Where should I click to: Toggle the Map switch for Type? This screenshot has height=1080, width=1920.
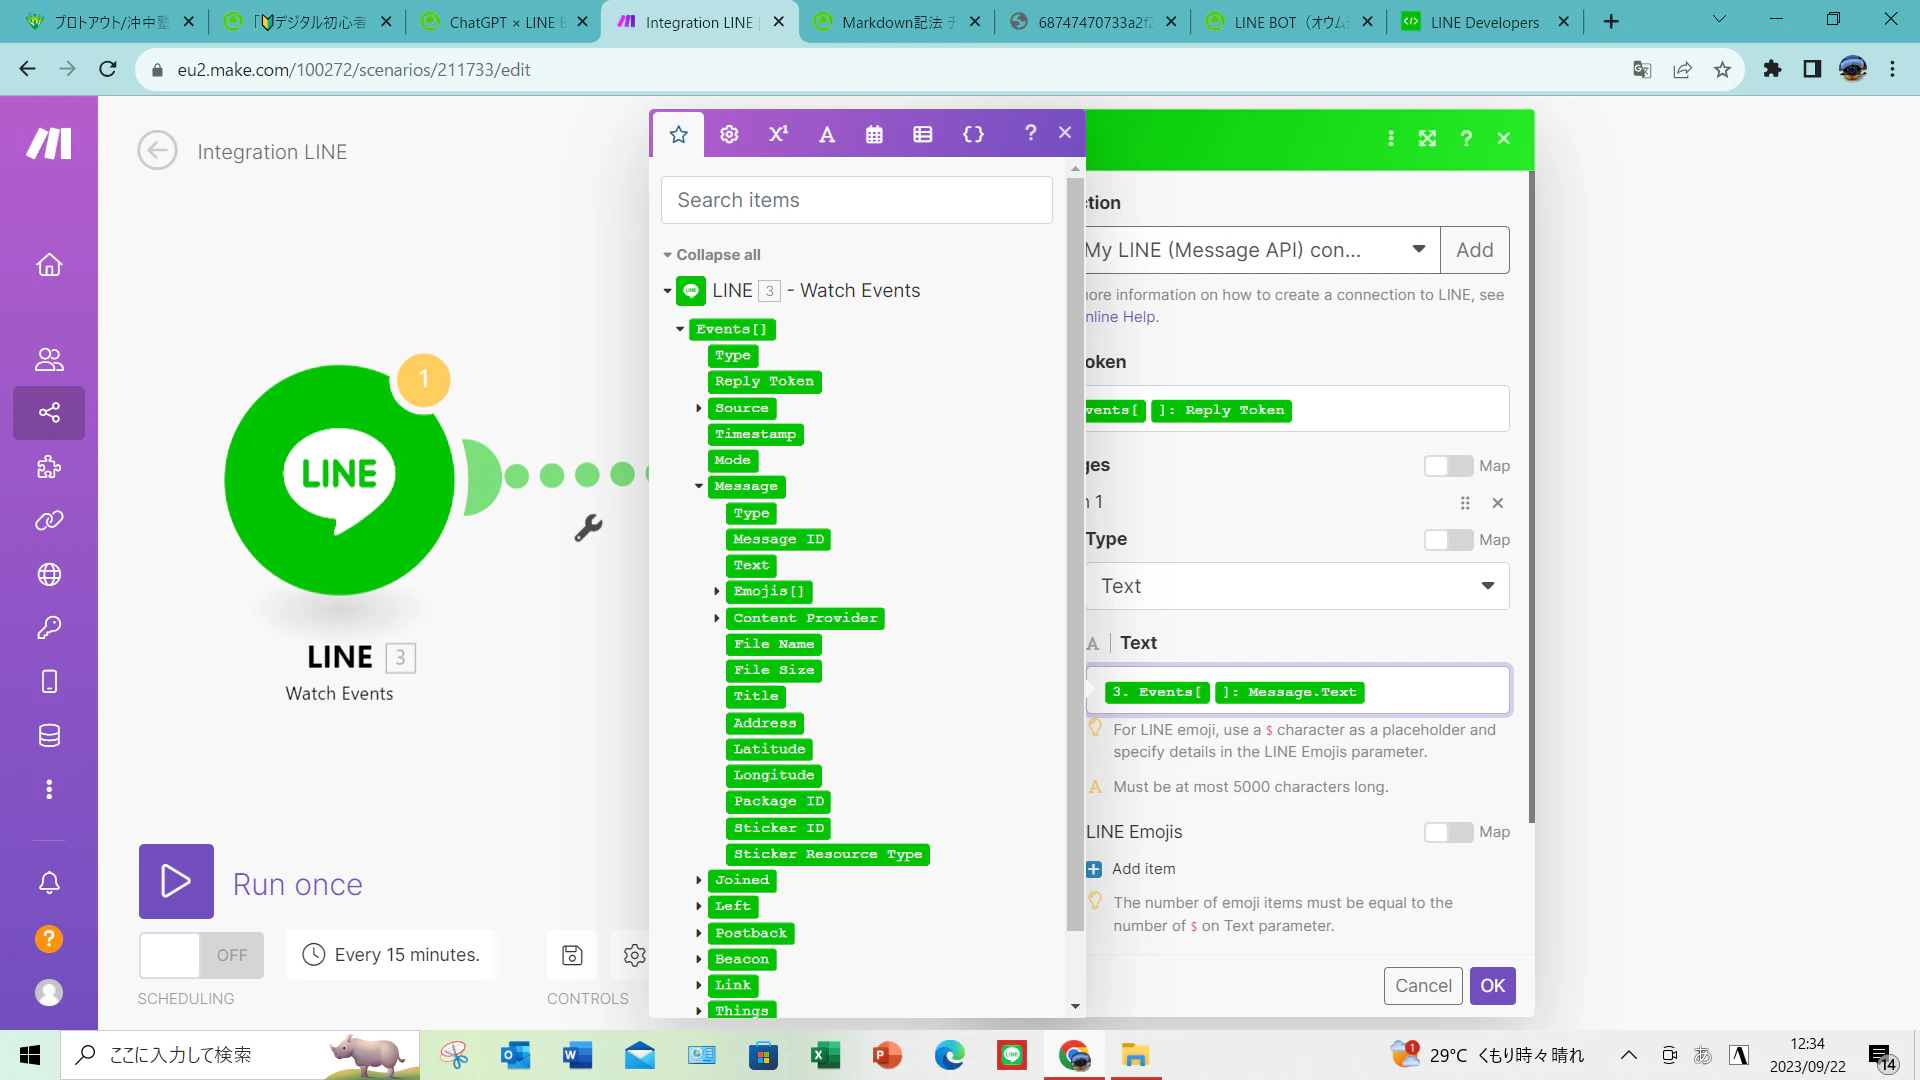1449,540
